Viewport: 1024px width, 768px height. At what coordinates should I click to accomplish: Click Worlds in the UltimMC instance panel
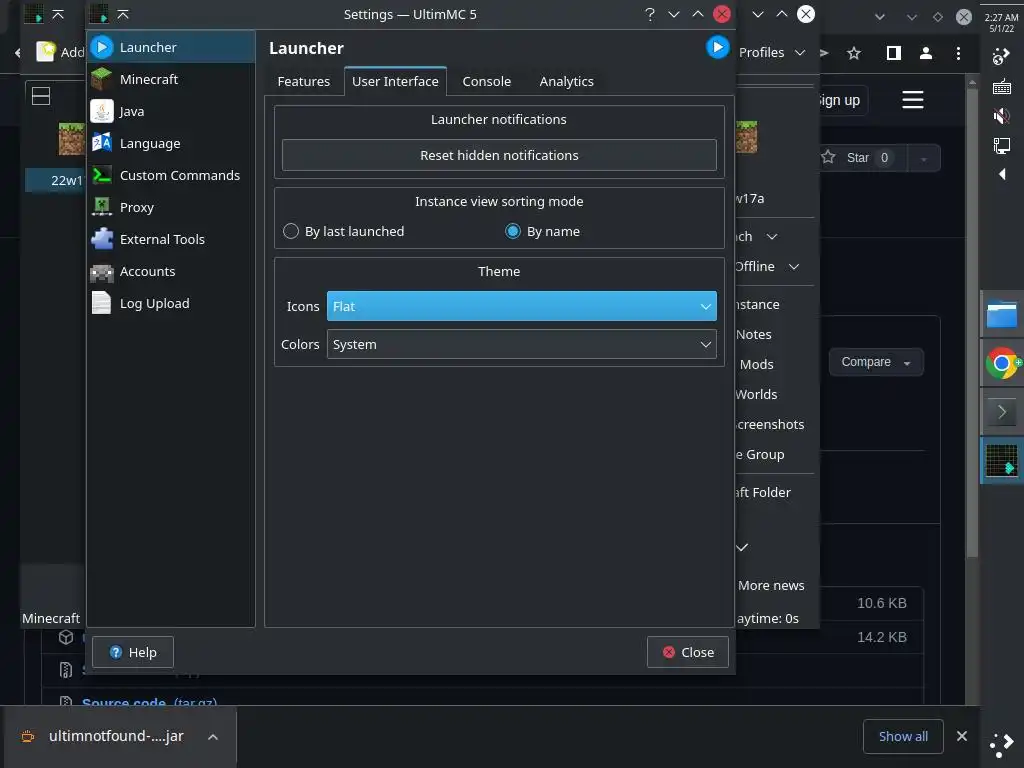[x=756, y=394]
